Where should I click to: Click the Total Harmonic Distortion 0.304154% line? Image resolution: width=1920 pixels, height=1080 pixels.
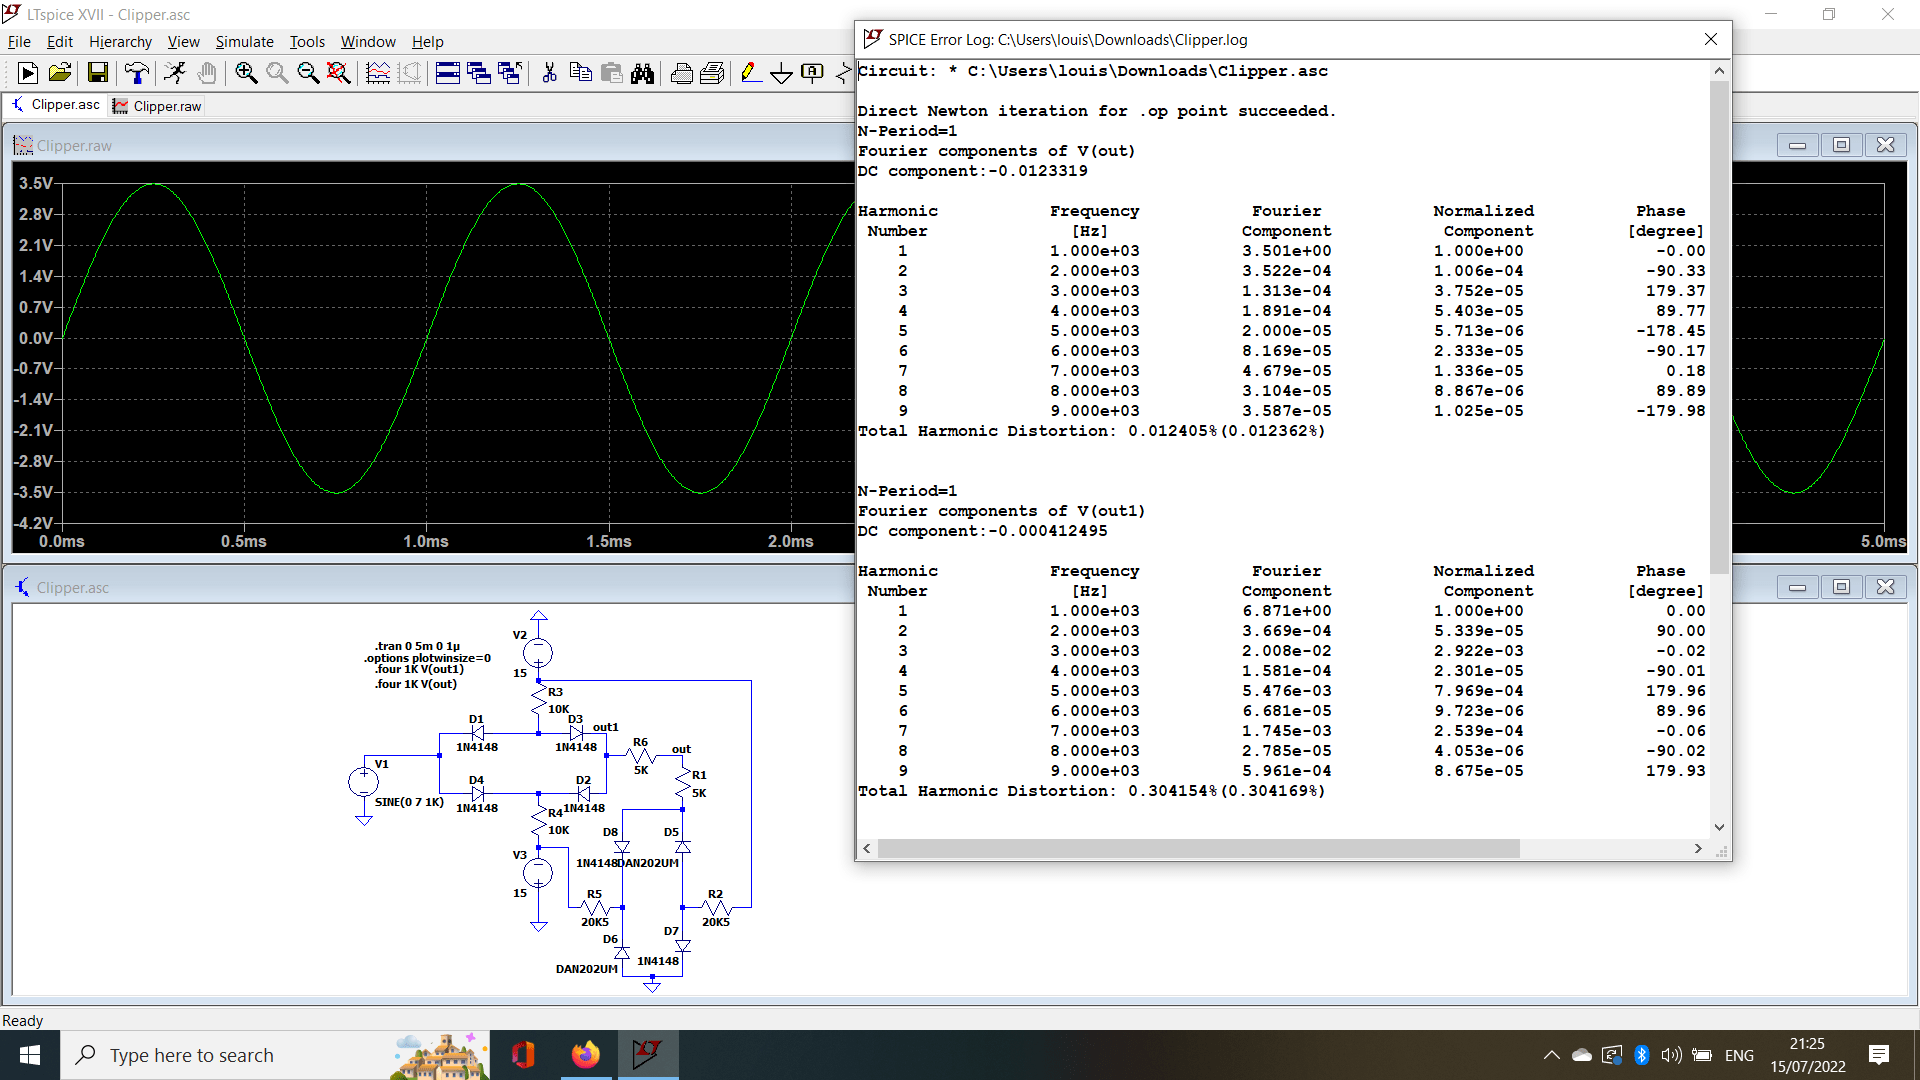coord(1091,791)
